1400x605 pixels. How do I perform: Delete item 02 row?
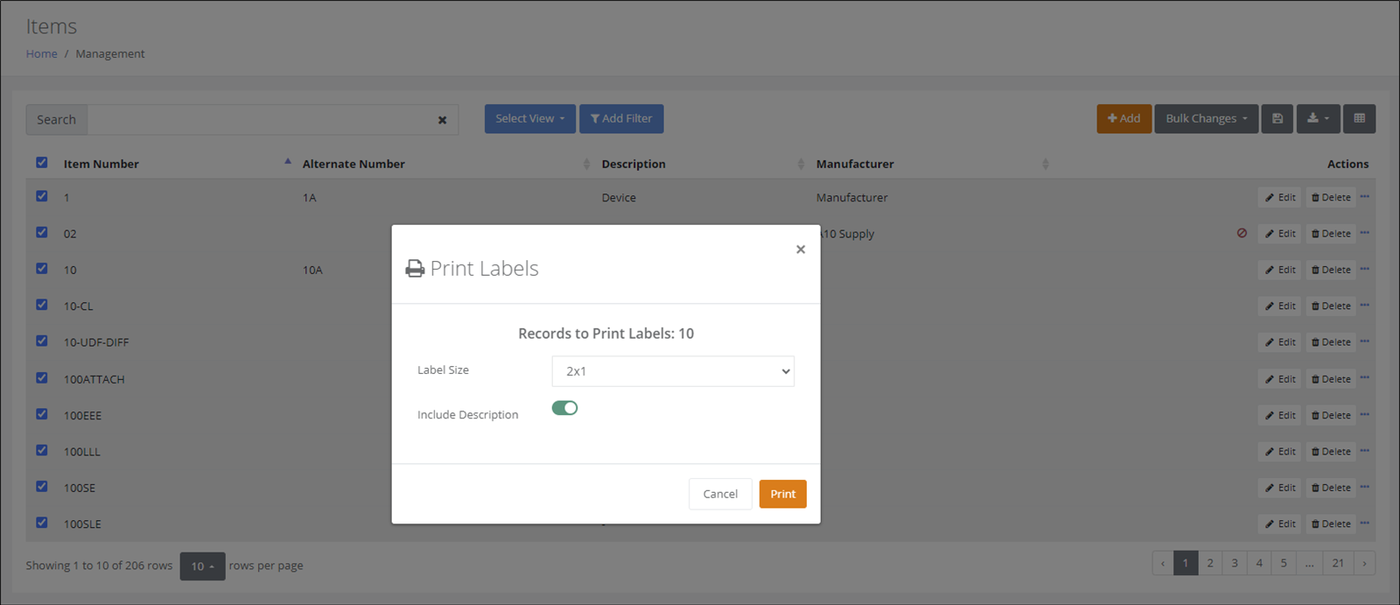[x=1330, y=234]
